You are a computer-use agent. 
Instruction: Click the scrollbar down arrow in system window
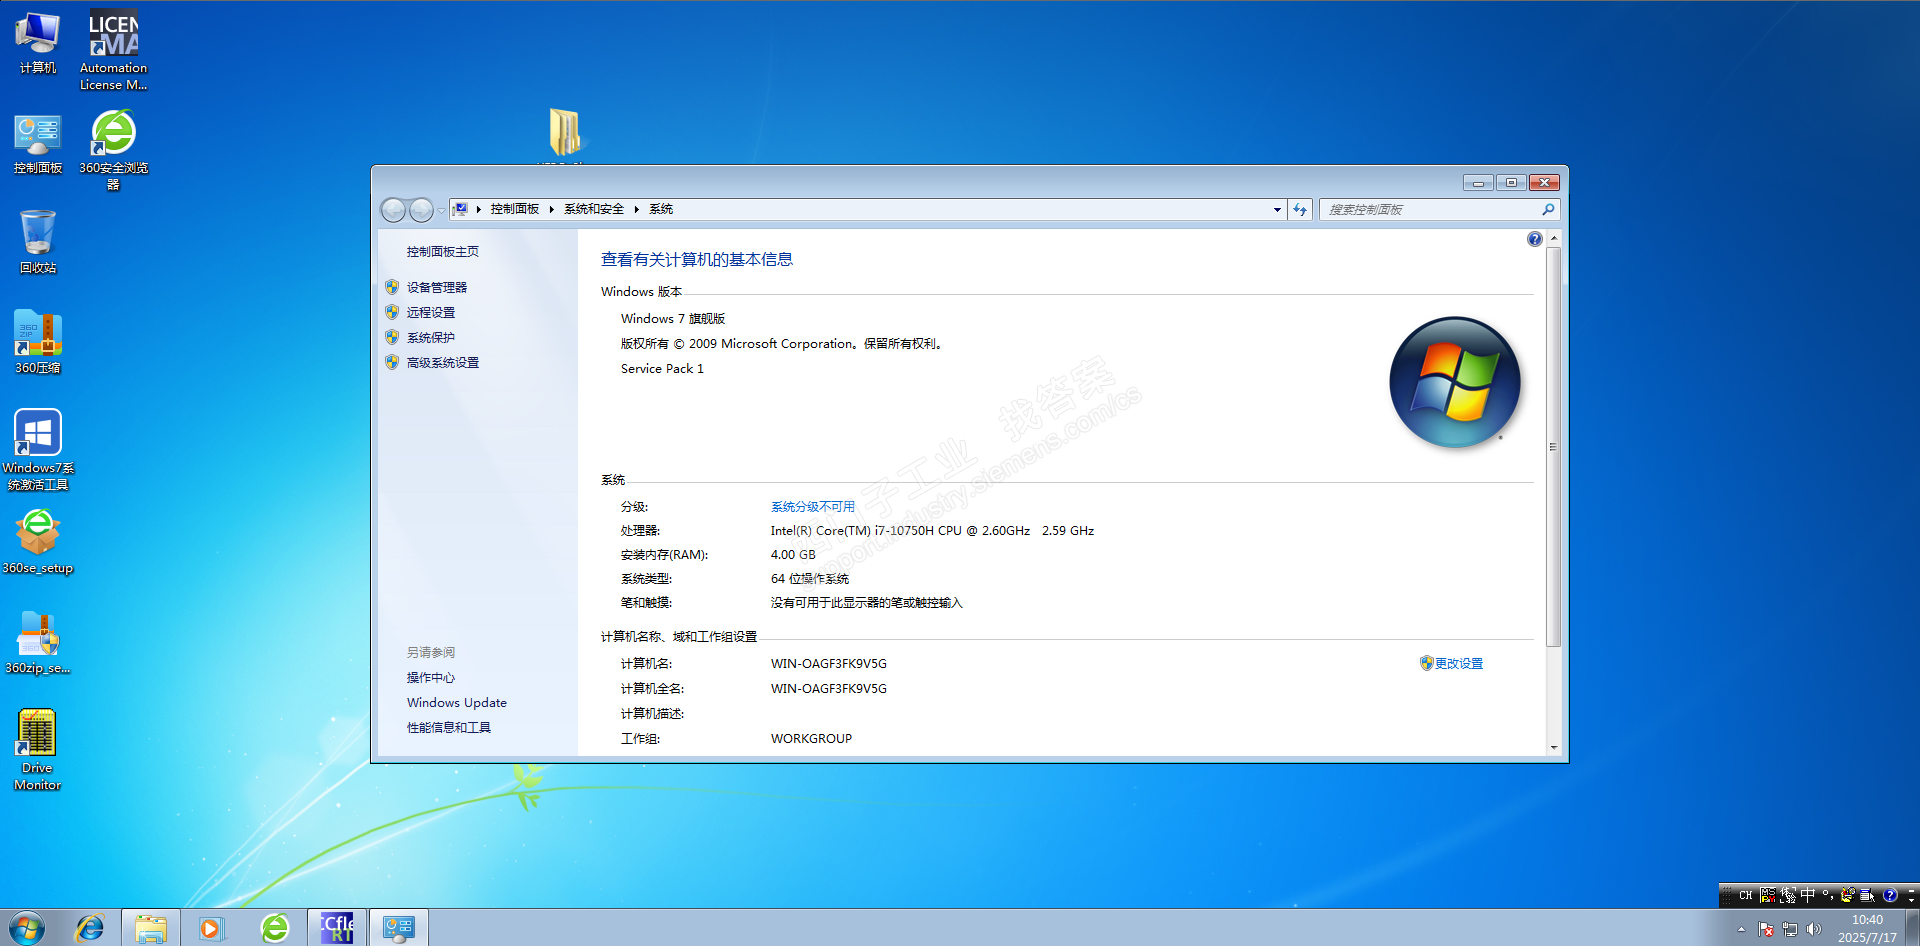coord(1553,747)
